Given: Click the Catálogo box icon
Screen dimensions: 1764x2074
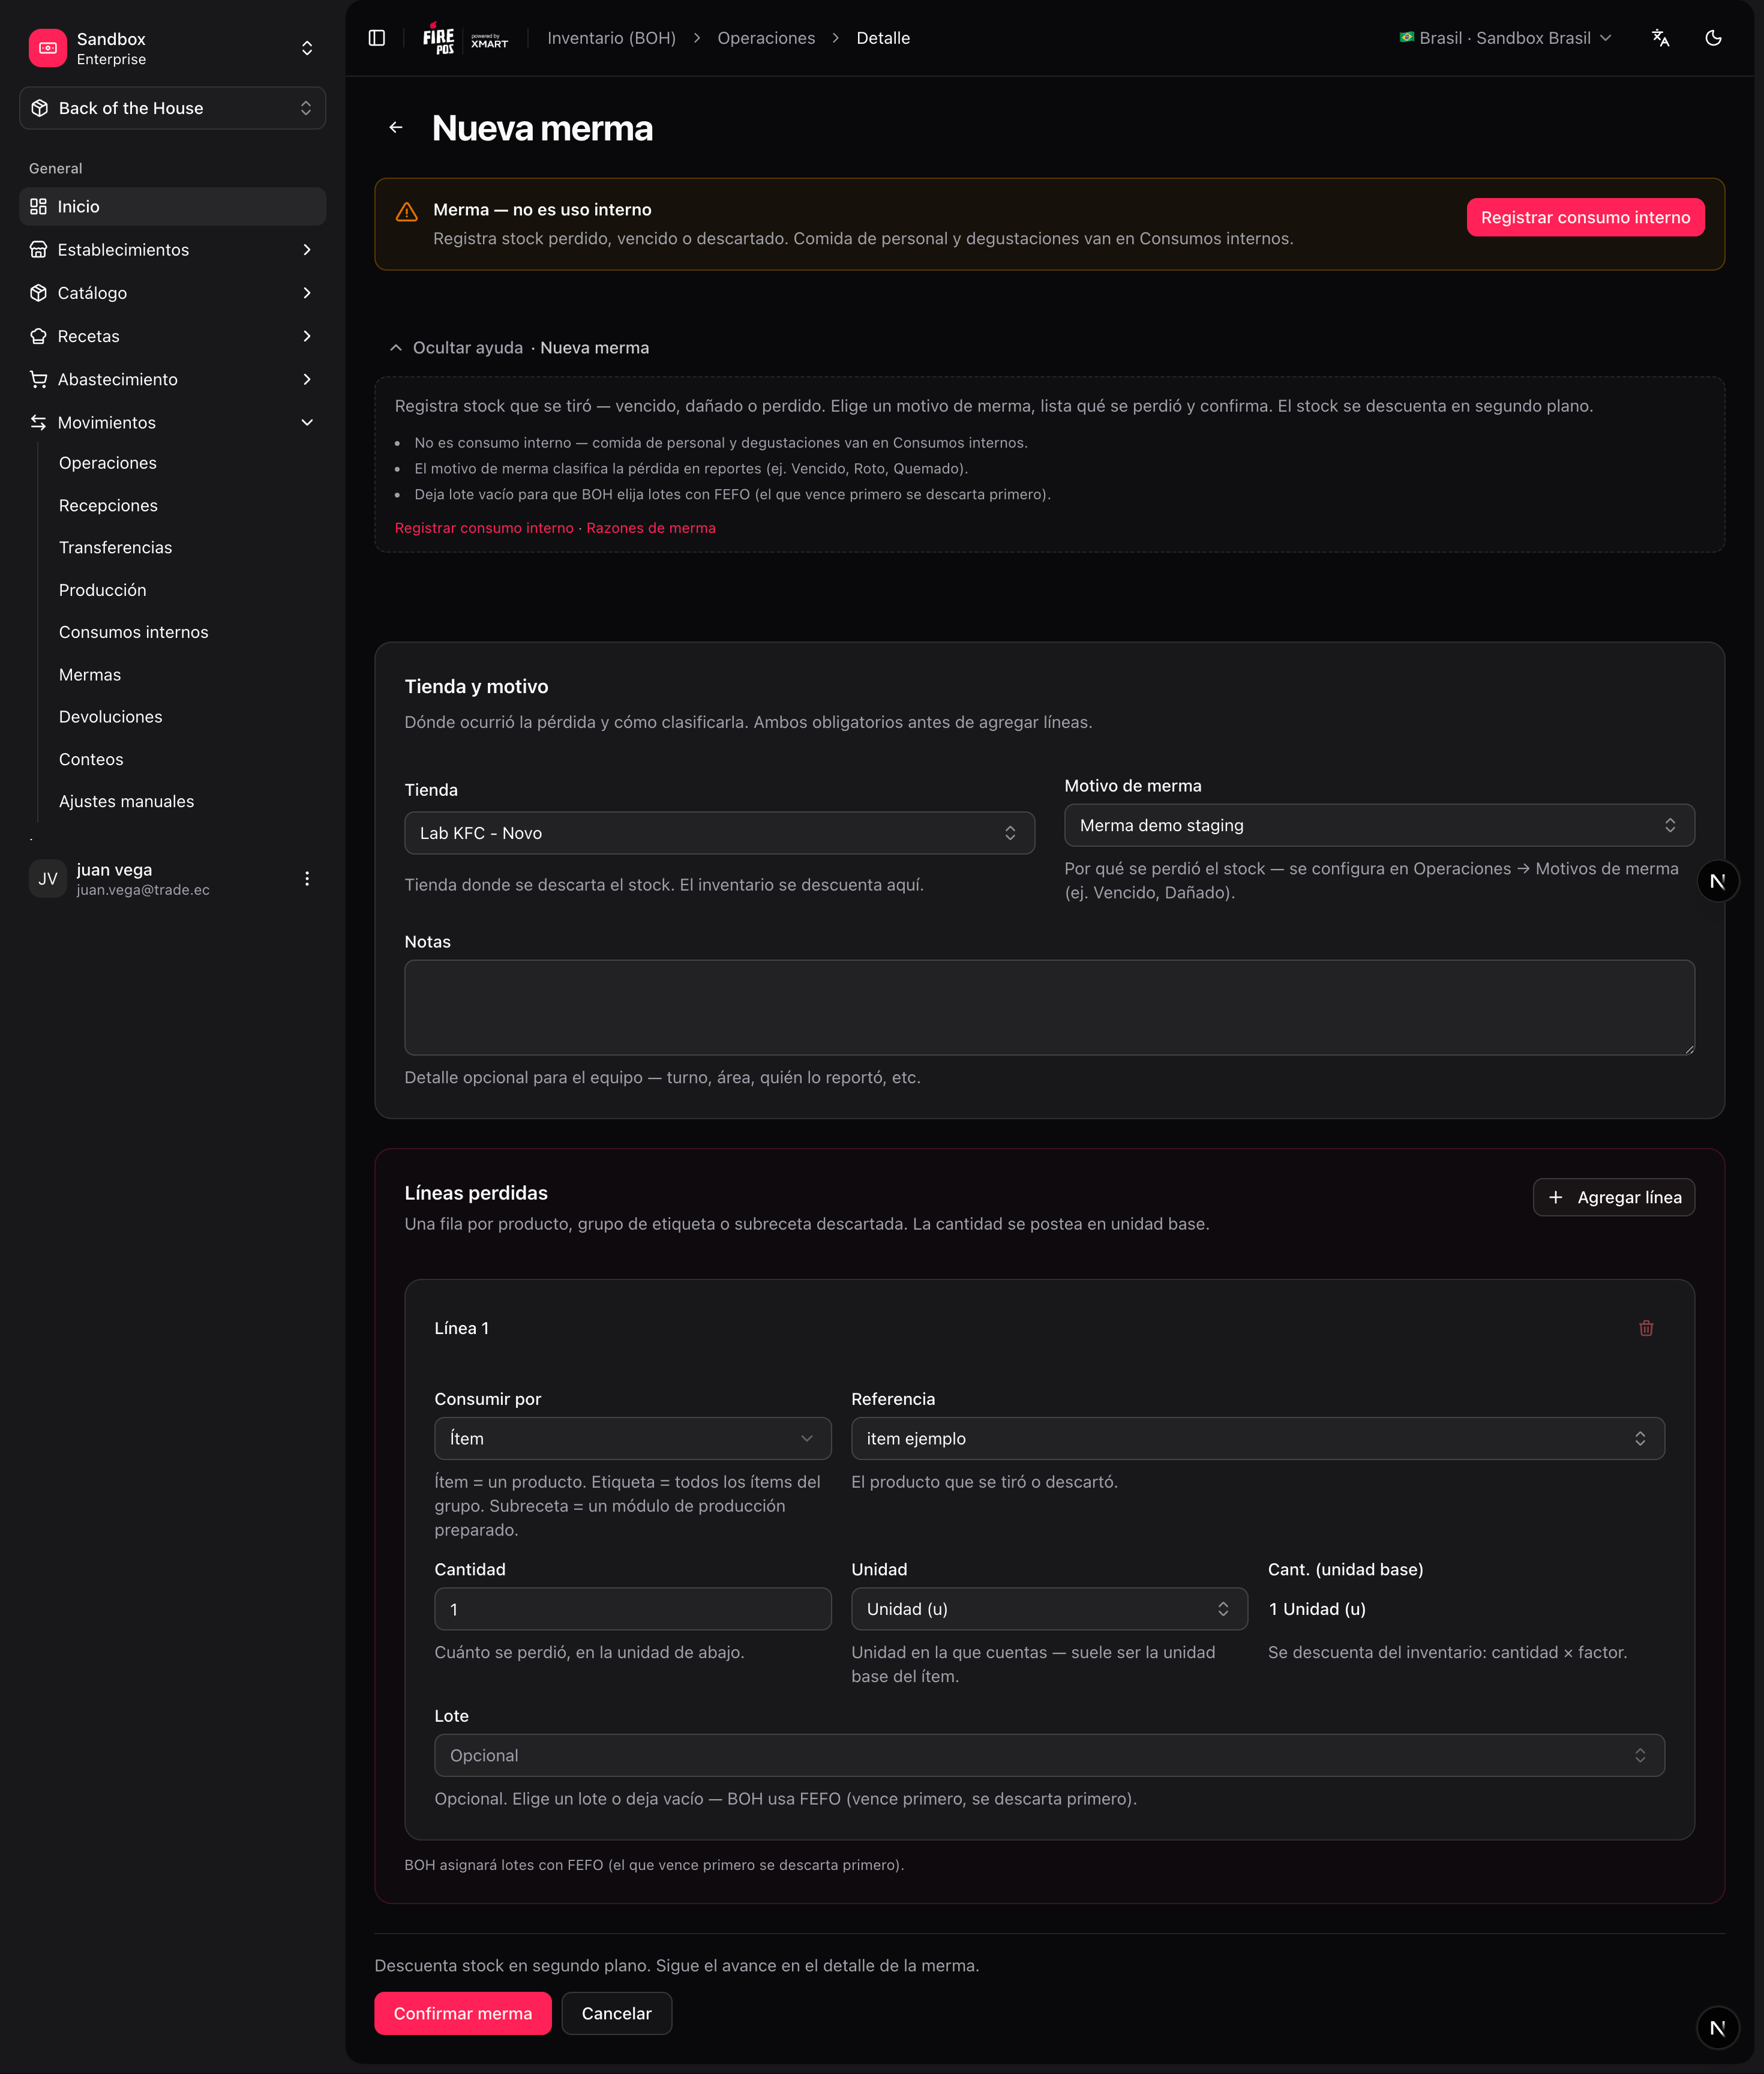Looking at the screenshot, I should [38, 293].
